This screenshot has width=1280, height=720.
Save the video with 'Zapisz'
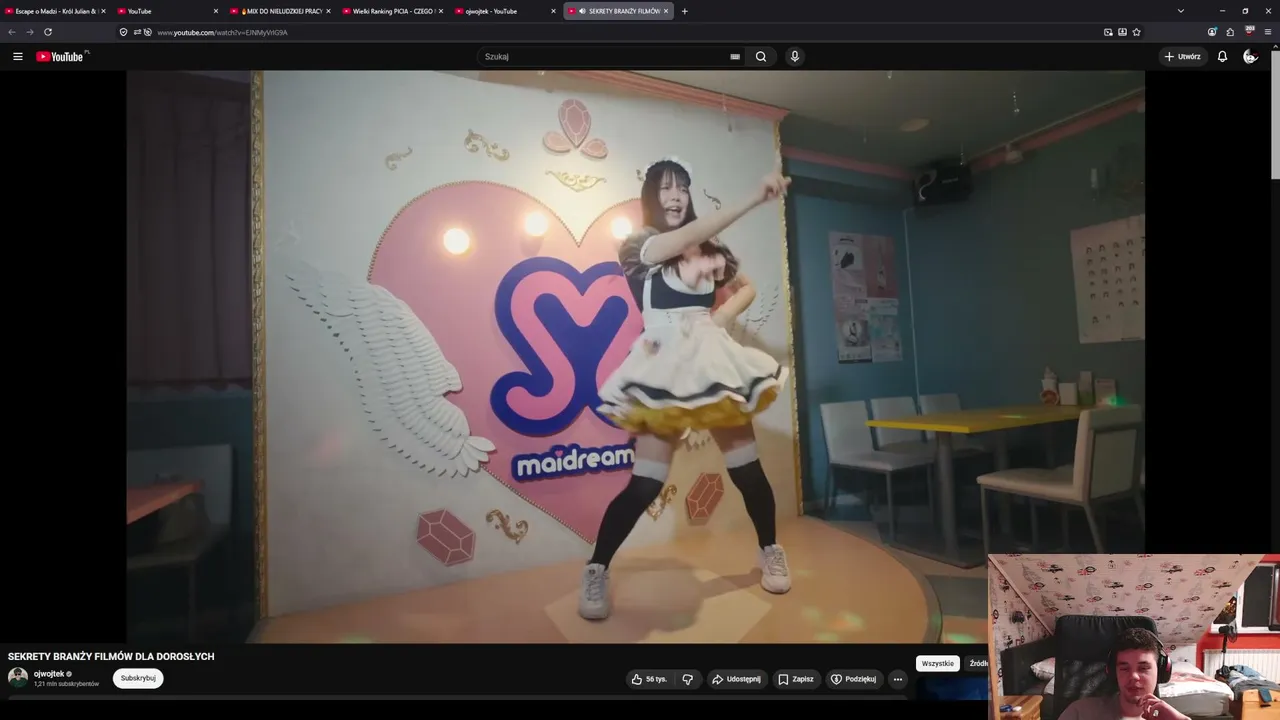pyautogui.click(x=796, y=679)
